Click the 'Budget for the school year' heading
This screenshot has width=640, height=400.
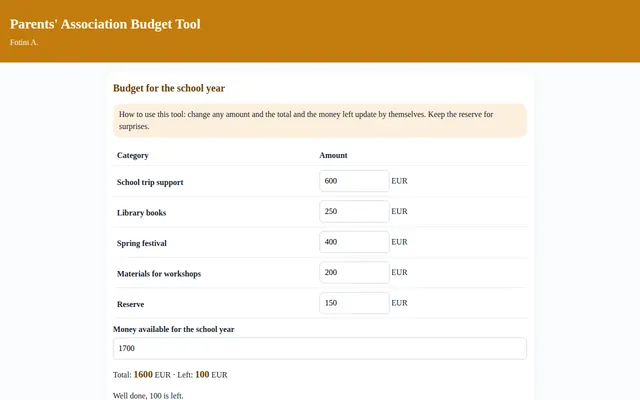coord(169,88)
